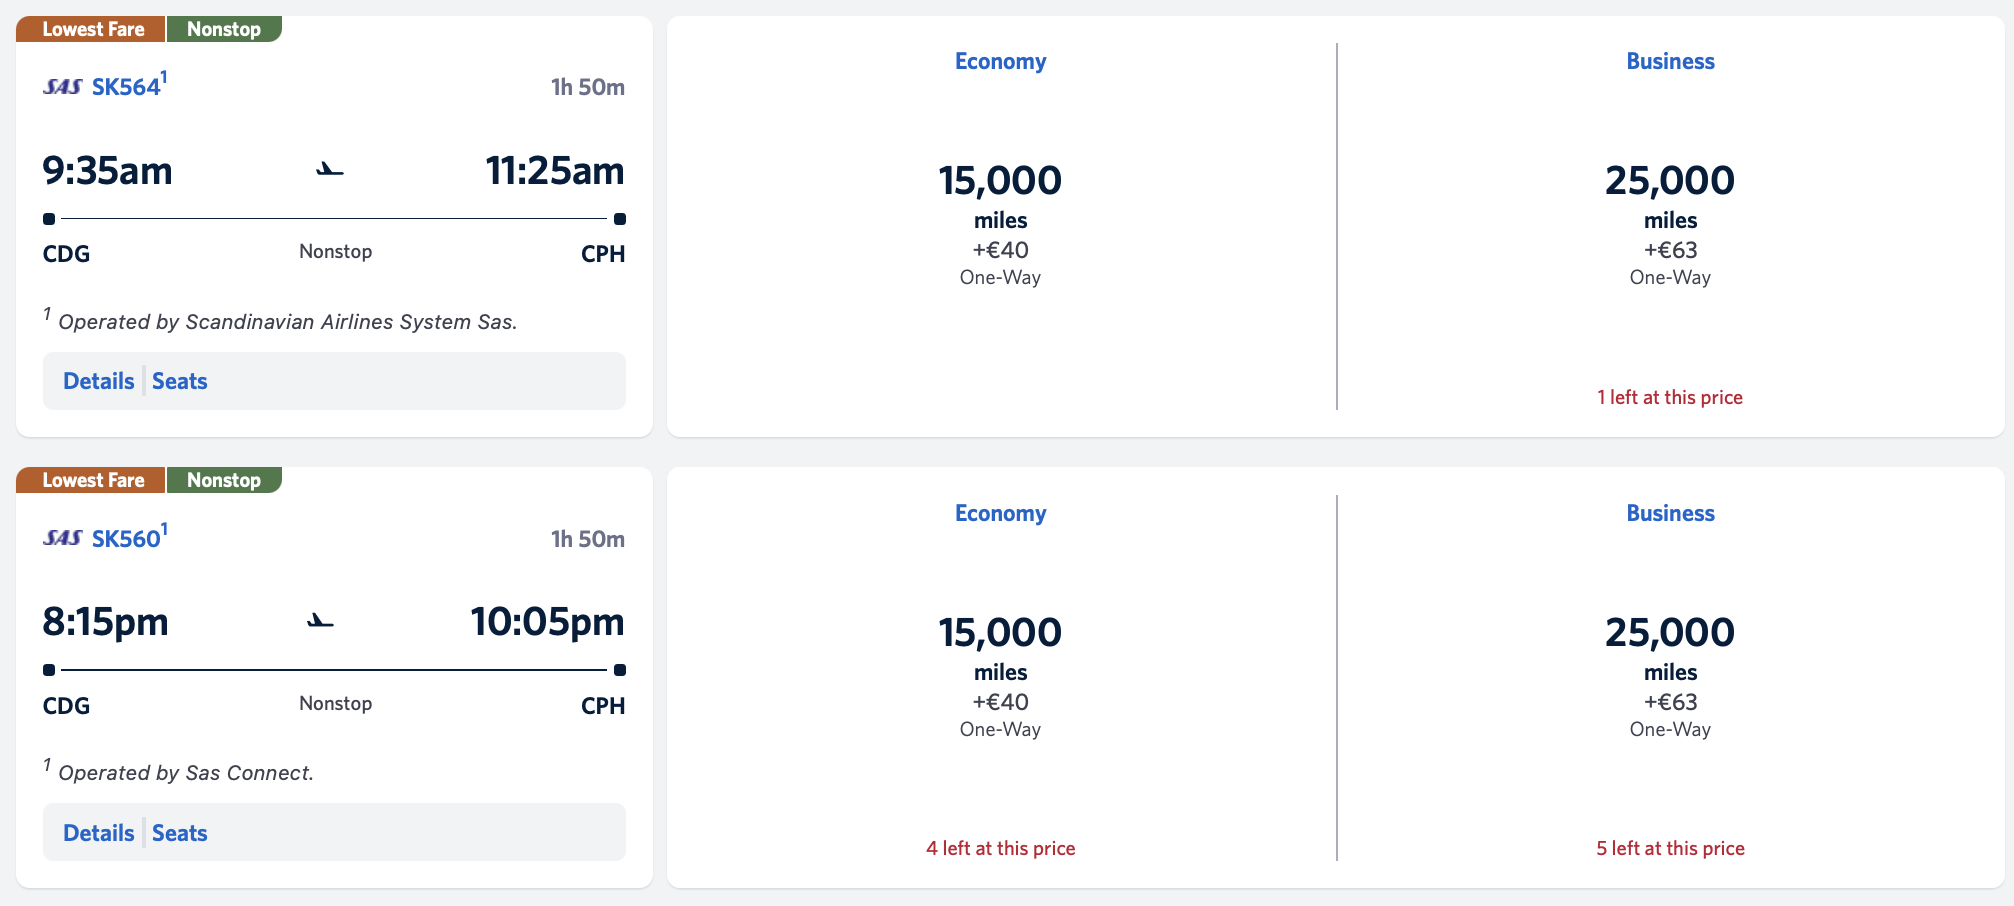Switch to the Economy column on SK560
Screen dimensions: 2014x906
pos(999,512)
